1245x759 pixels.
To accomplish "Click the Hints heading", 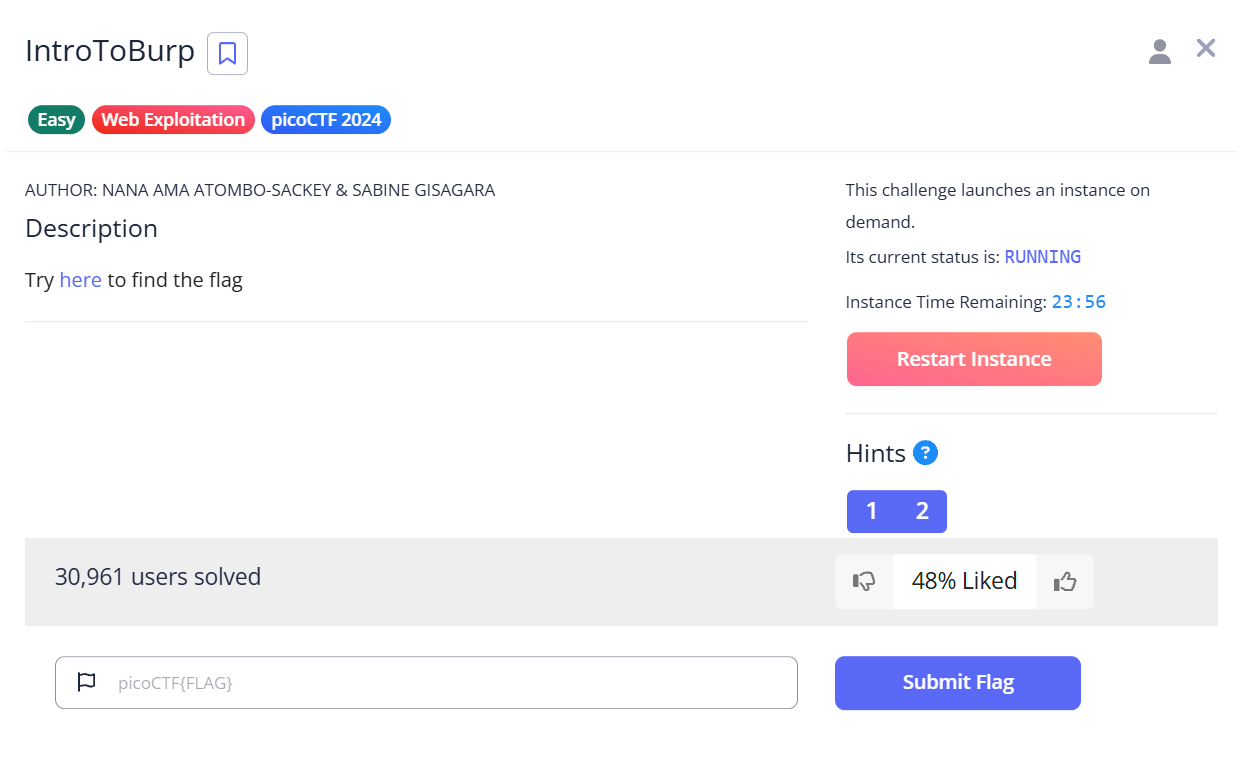I will (x=876, y=454).
